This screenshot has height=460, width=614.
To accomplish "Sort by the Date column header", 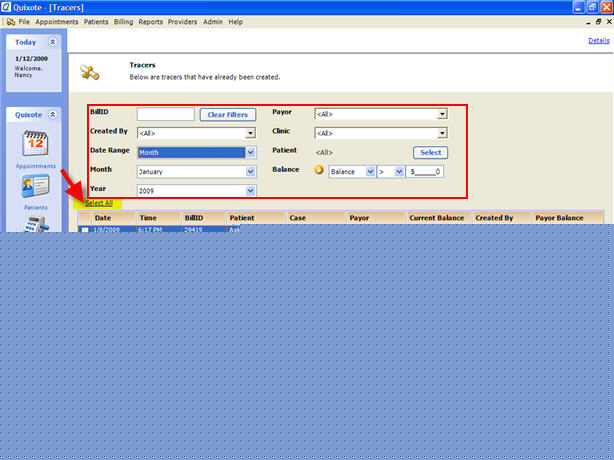I will click(x=114, y=218).
